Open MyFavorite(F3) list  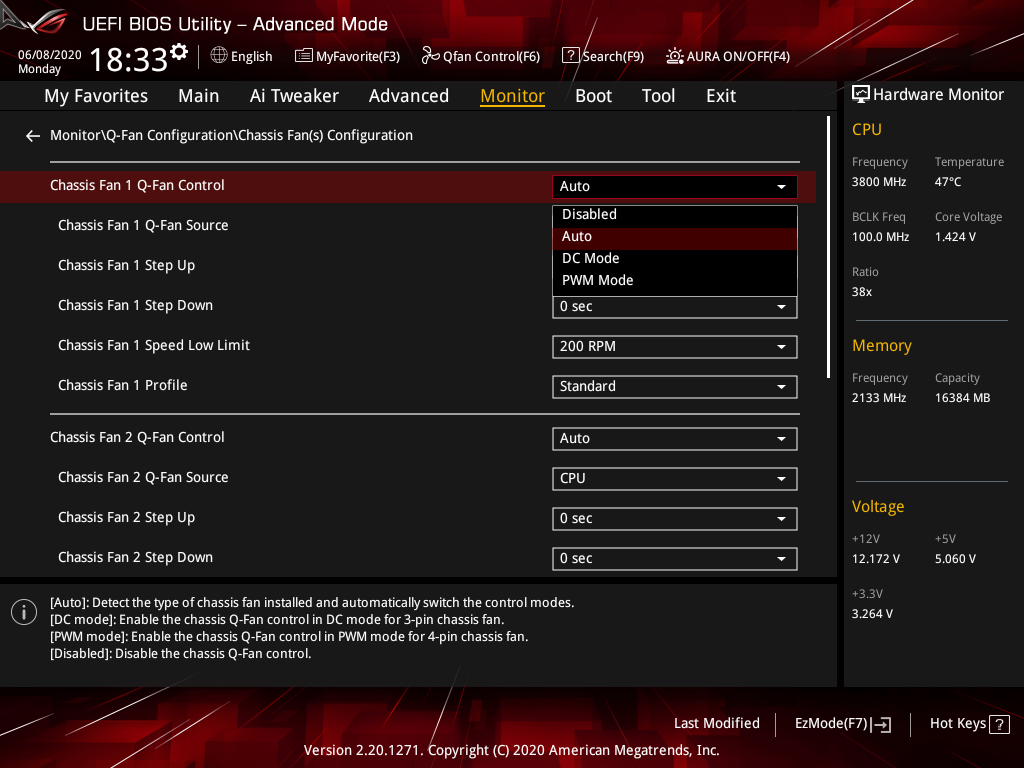pos(347,56)
